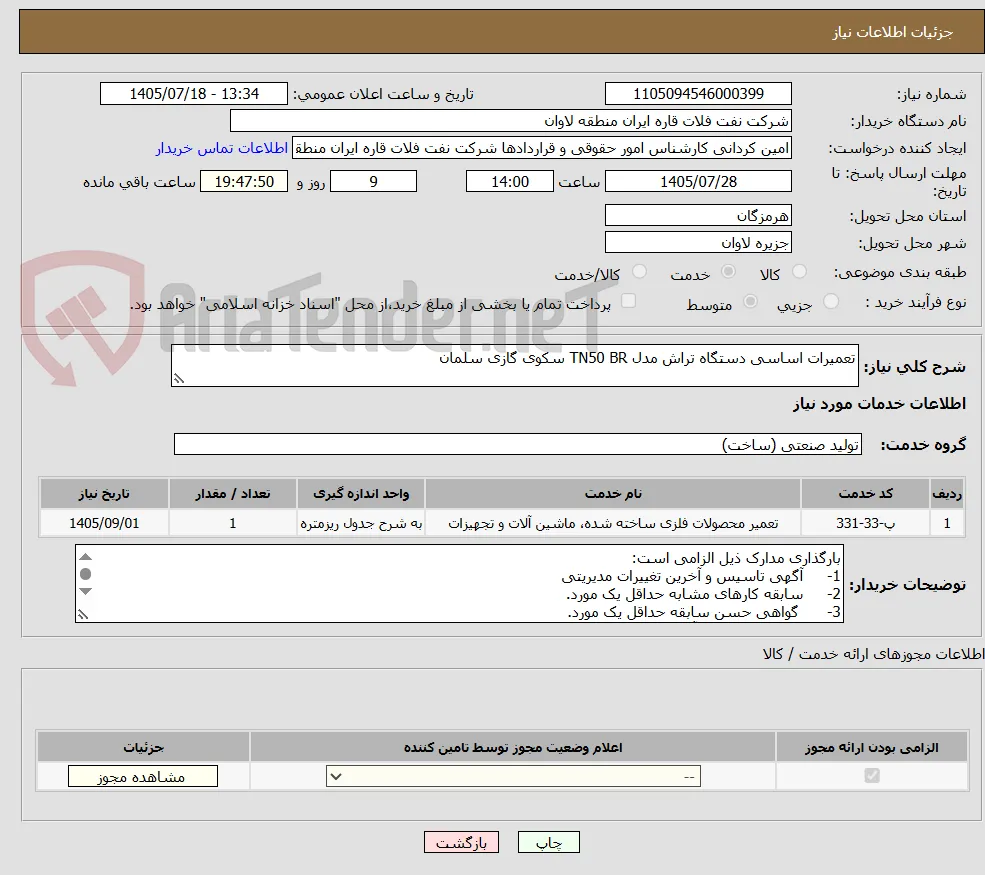Choose the جزیی purchase process option
985x875 pixels.
[x=830, y=302]
